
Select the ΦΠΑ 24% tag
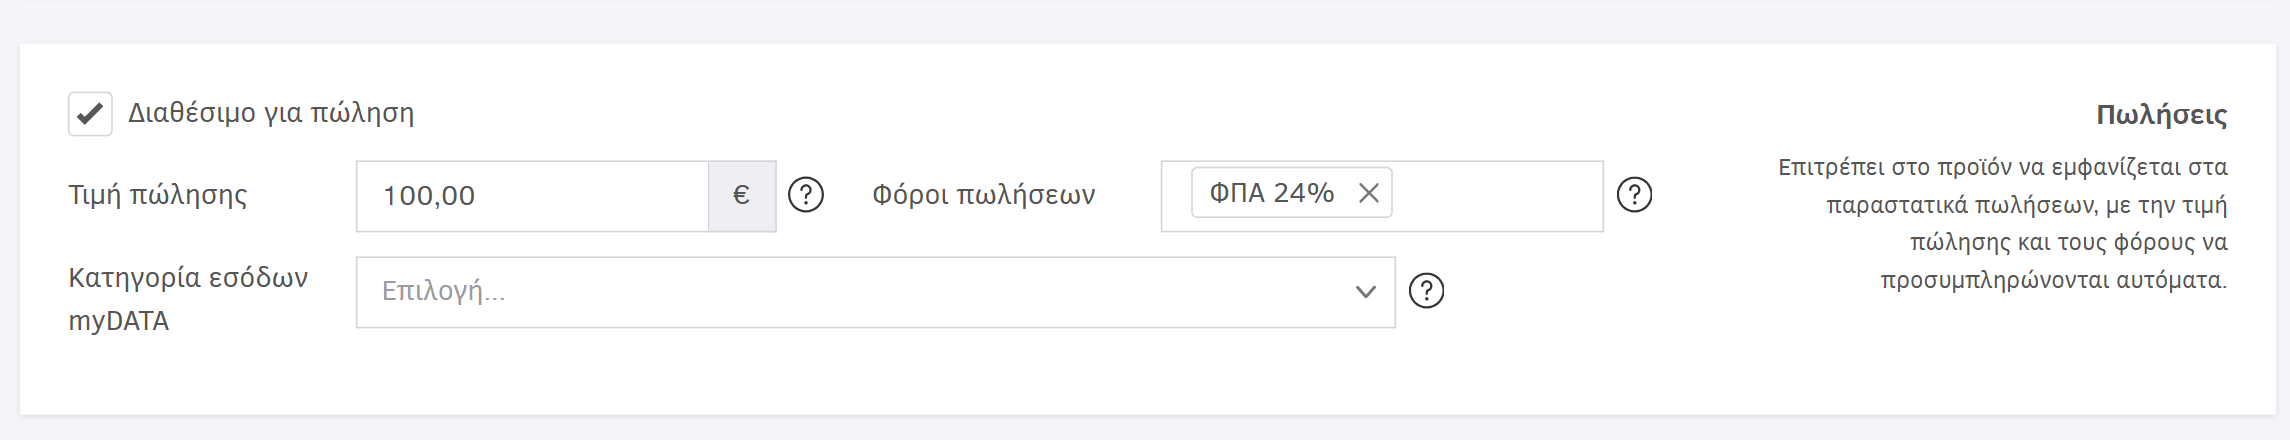1271,193
